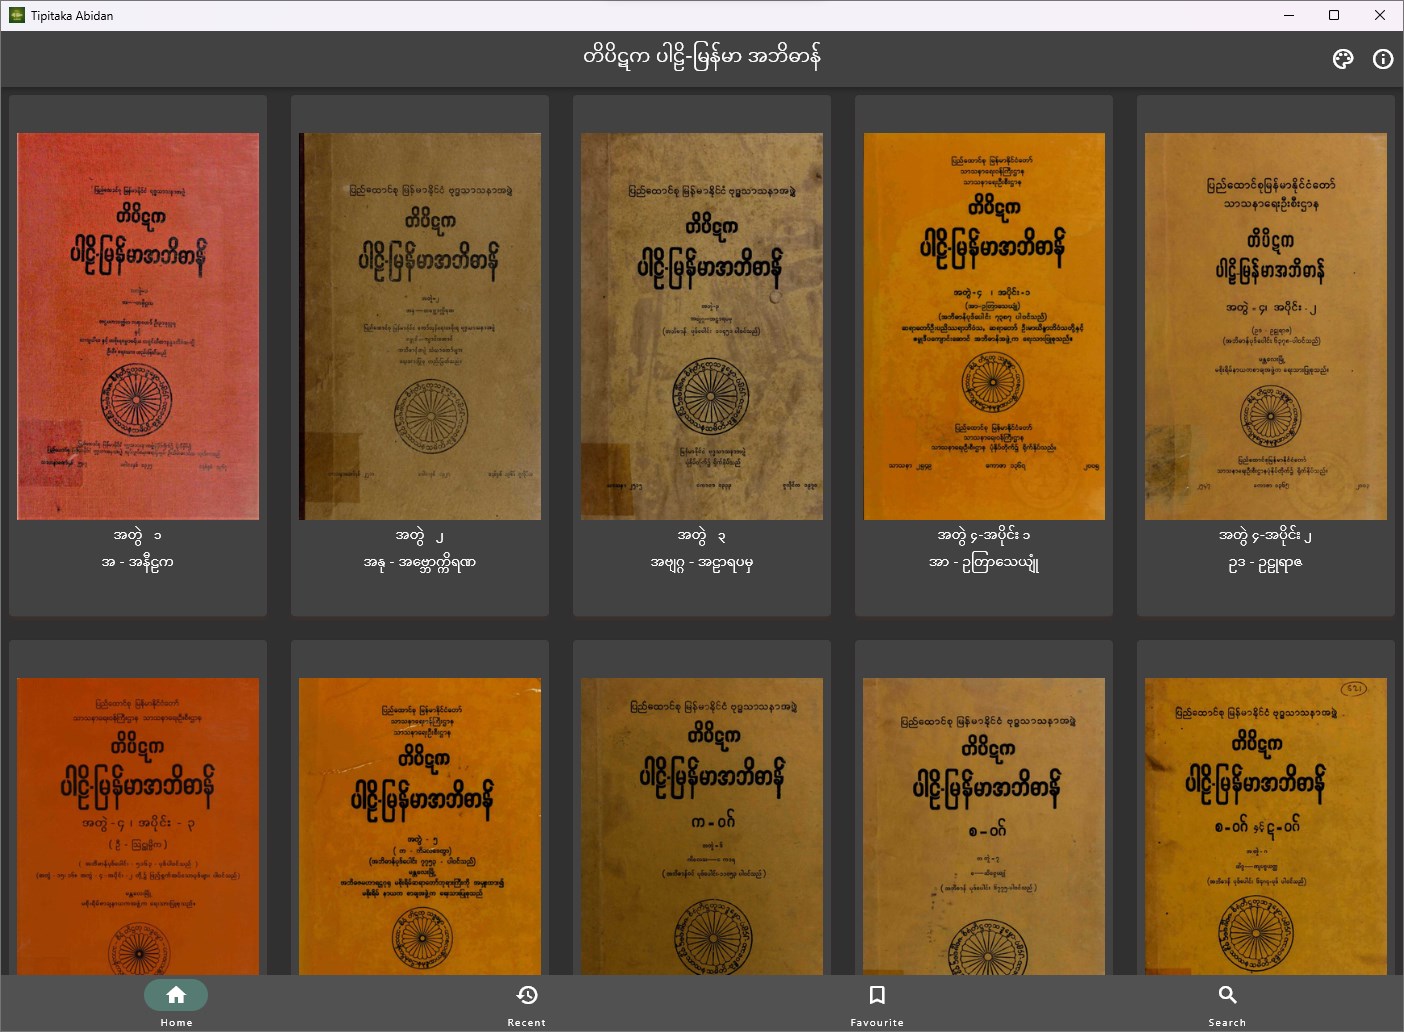Open the စ-ဝဂ် book cover

(x=984, y=826)
